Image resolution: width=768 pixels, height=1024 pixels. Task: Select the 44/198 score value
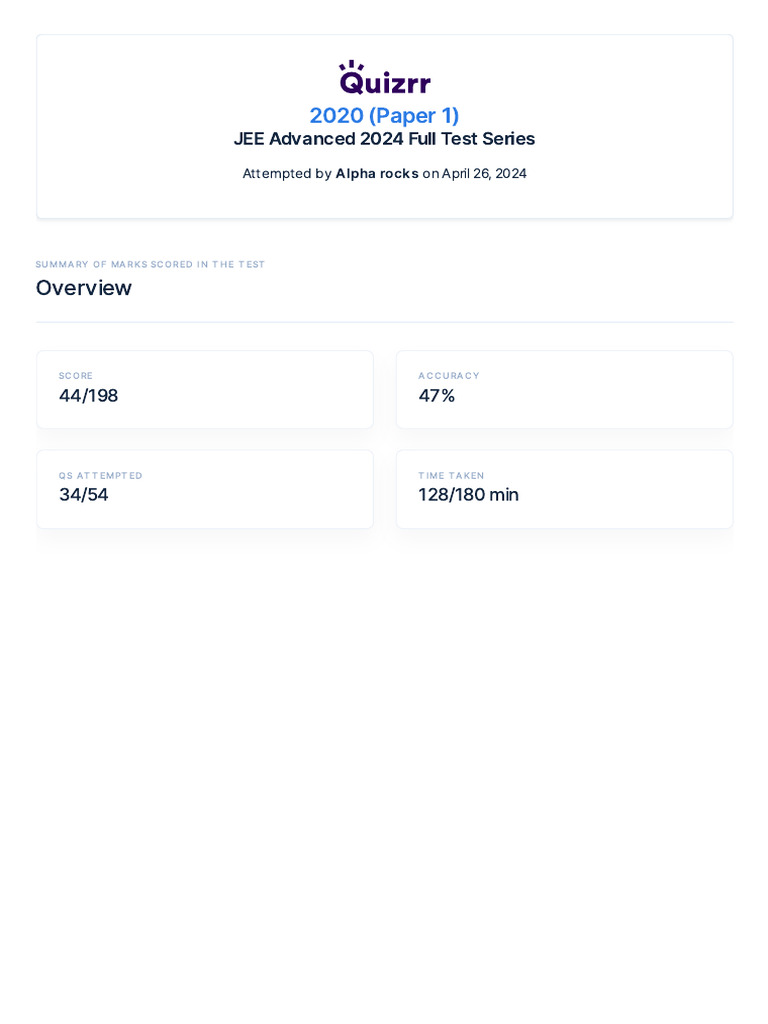pos(88,396)
